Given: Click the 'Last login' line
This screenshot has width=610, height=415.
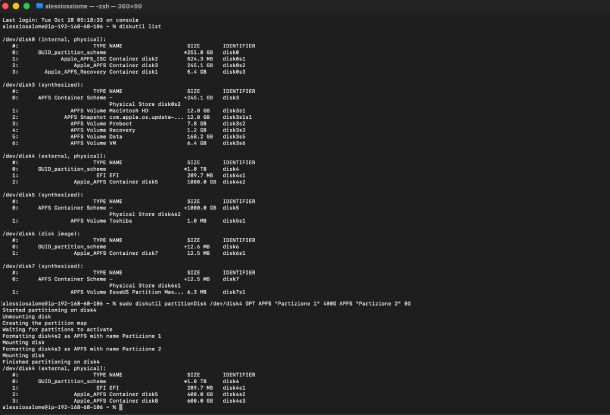Looking at the screenshot, I should [x=70, y=20].
